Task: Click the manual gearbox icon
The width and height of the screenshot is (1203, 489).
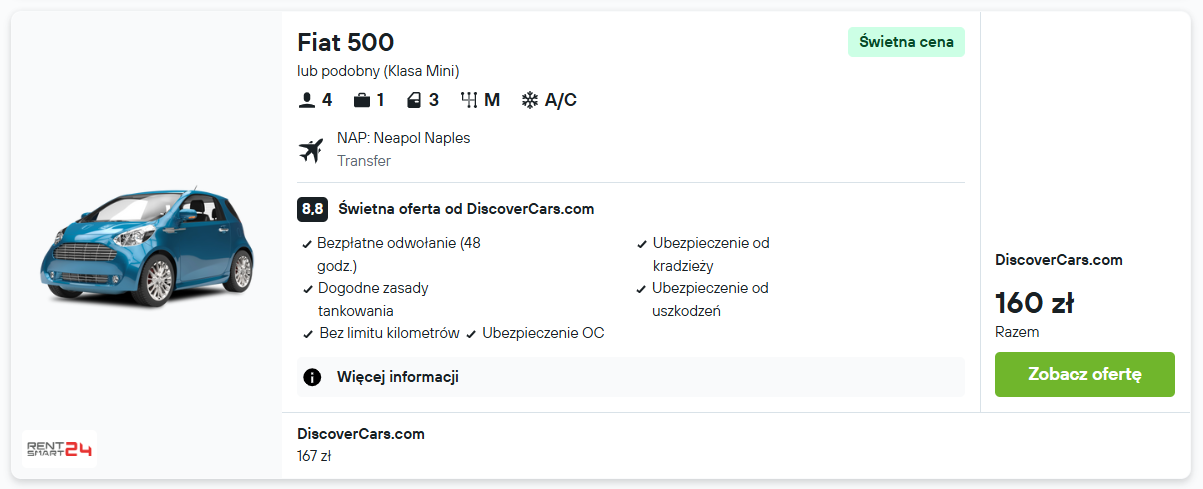Action: [x=469, y=100]
